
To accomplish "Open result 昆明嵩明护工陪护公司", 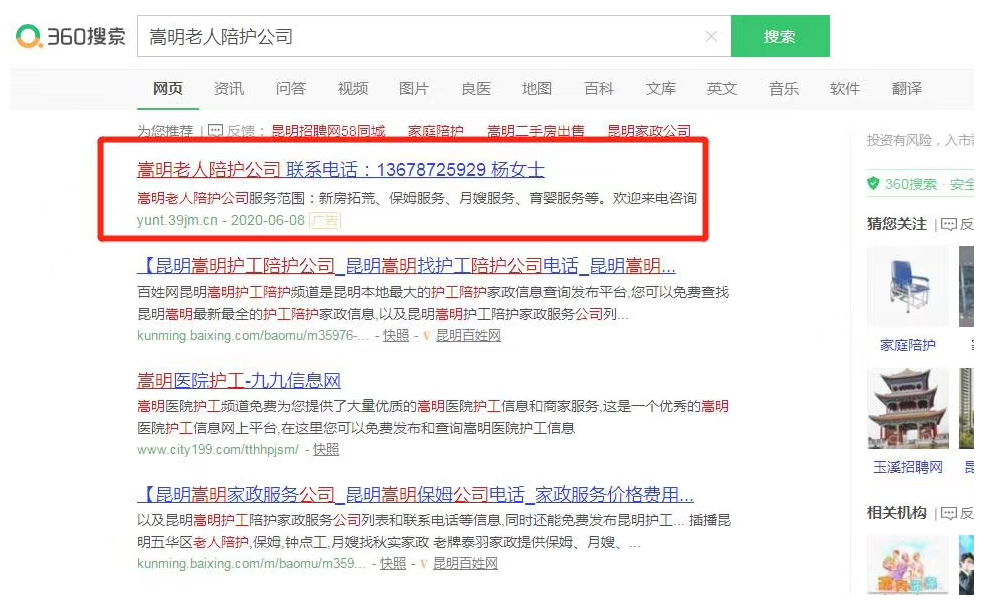I will click(406, 266).
